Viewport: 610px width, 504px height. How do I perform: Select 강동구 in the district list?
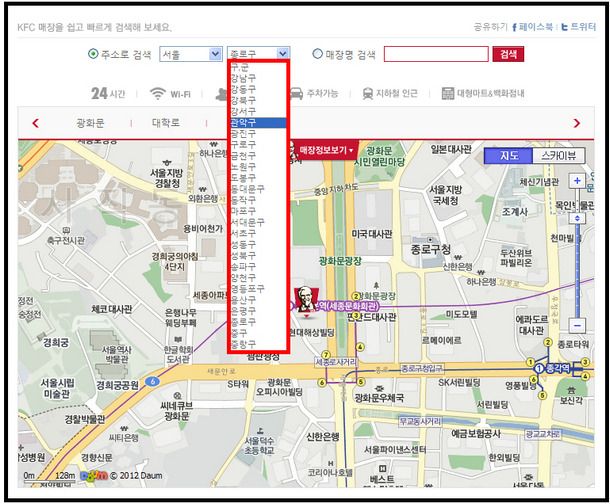click(x=258, y=89)
